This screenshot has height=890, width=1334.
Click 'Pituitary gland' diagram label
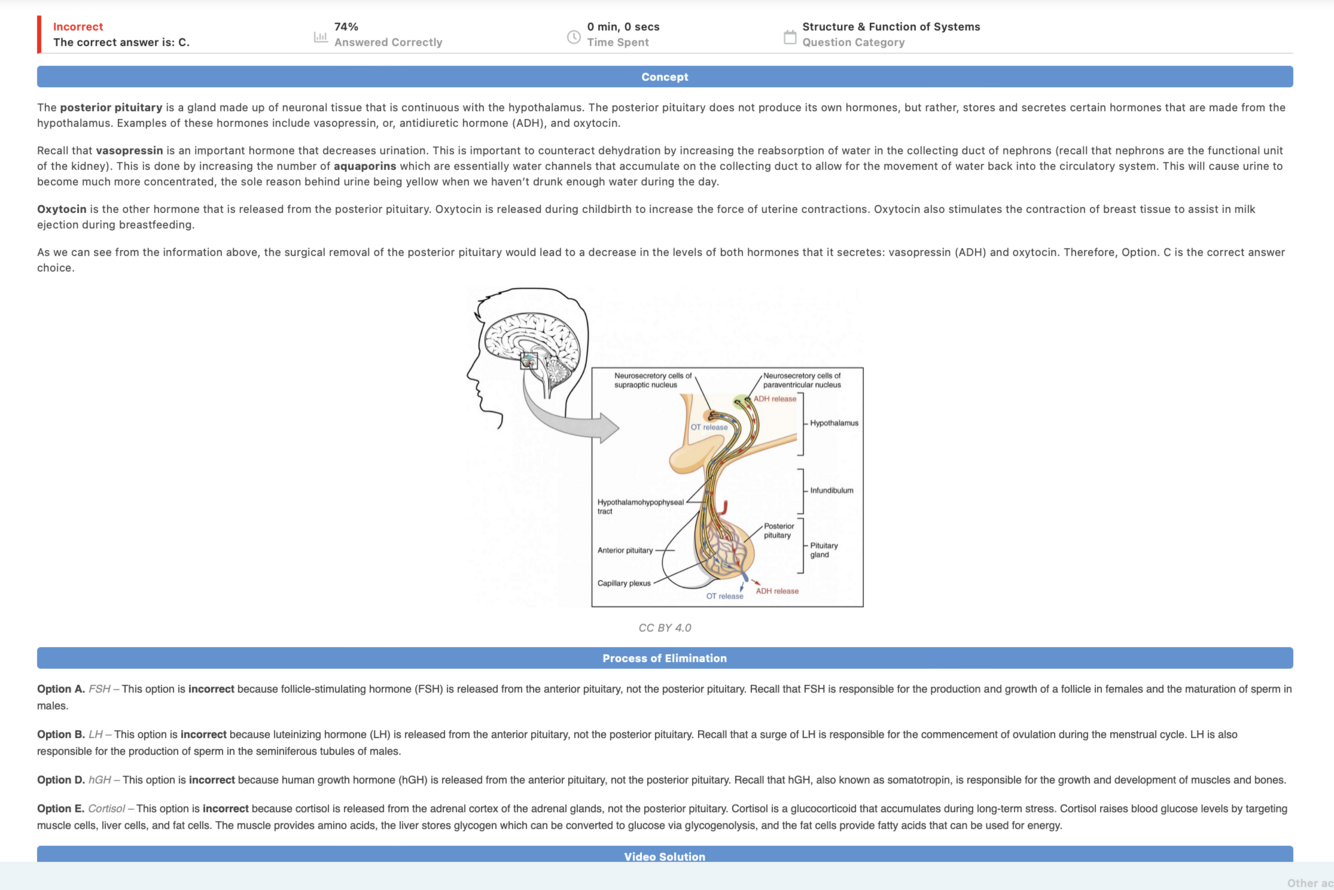[824, 550]
